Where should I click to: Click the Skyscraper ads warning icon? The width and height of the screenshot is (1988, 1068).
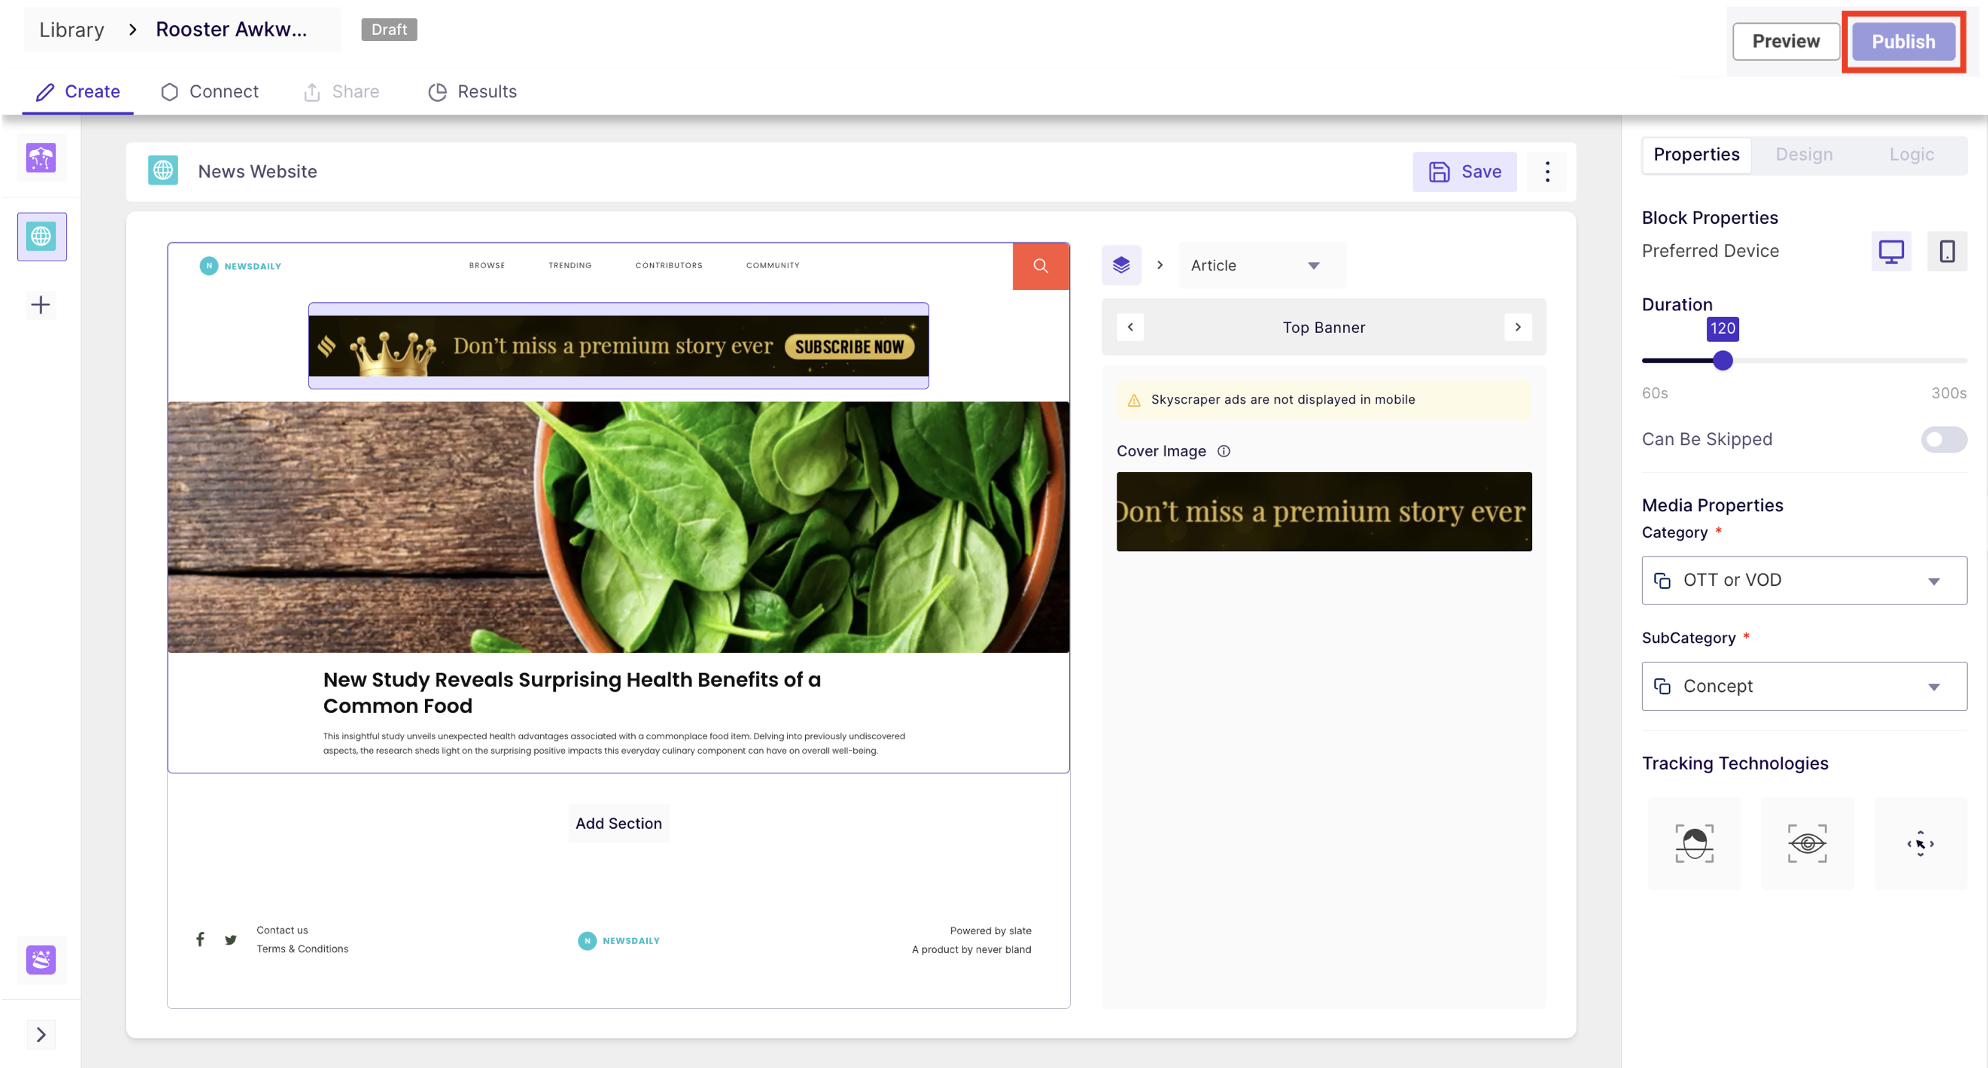tap(1134, 400)
